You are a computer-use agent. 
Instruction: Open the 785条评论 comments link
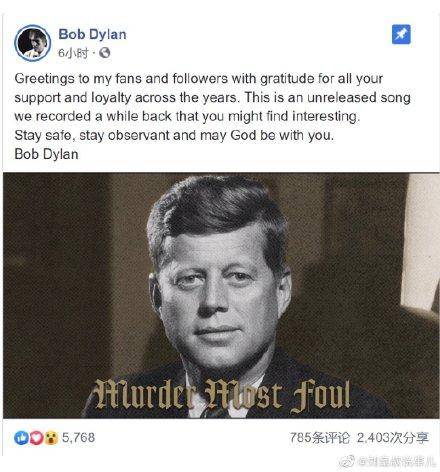[x=320, y=438]
